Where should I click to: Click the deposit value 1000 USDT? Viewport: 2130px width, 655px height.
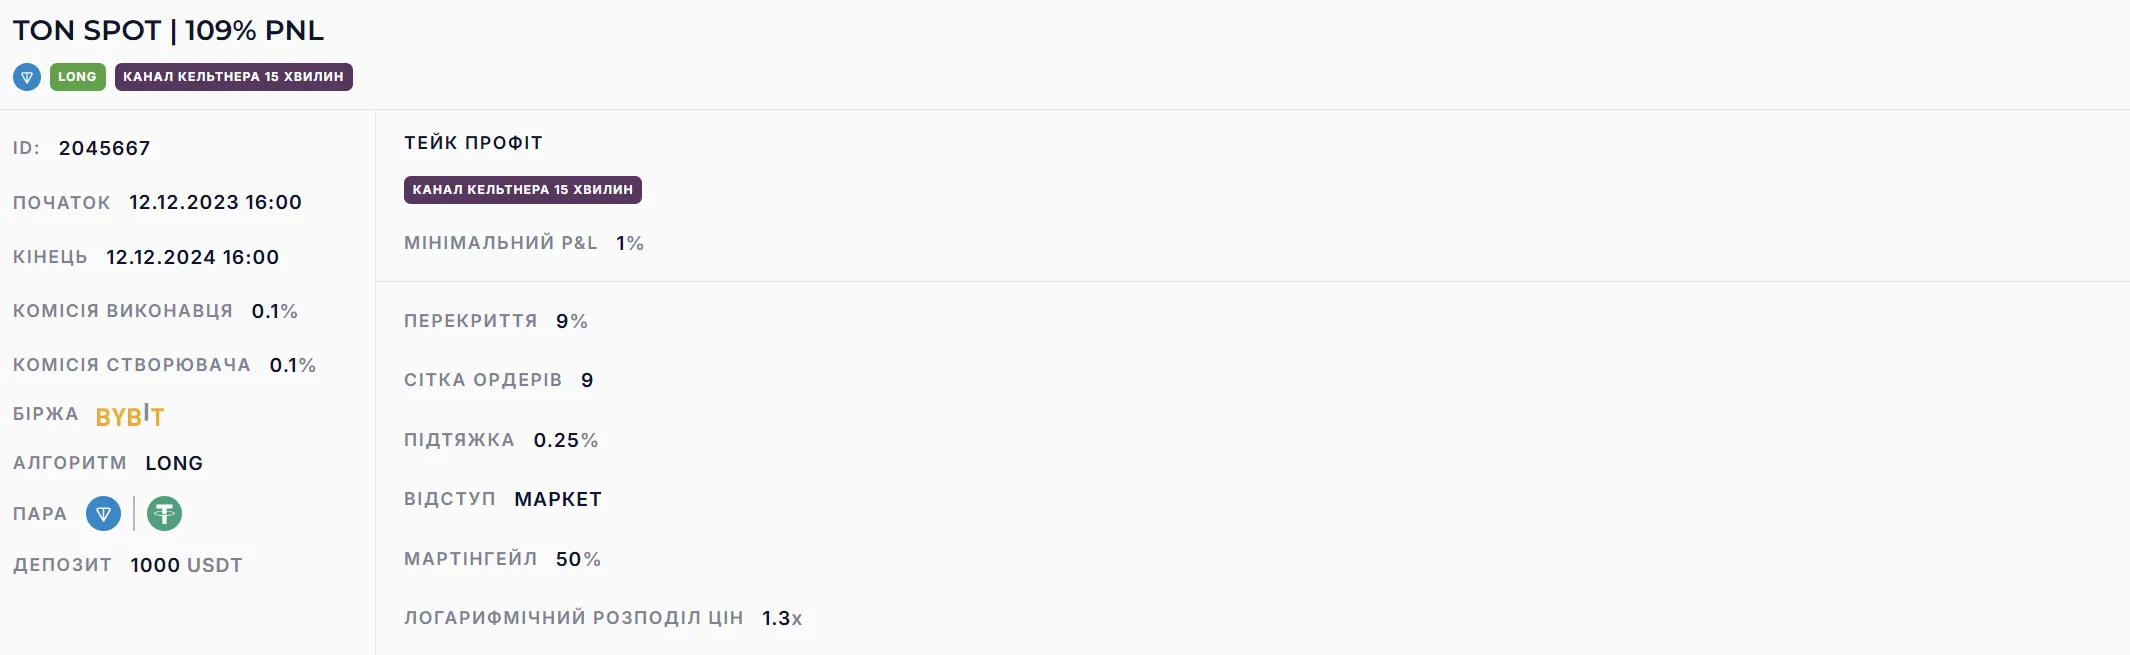tap(186, 565)
